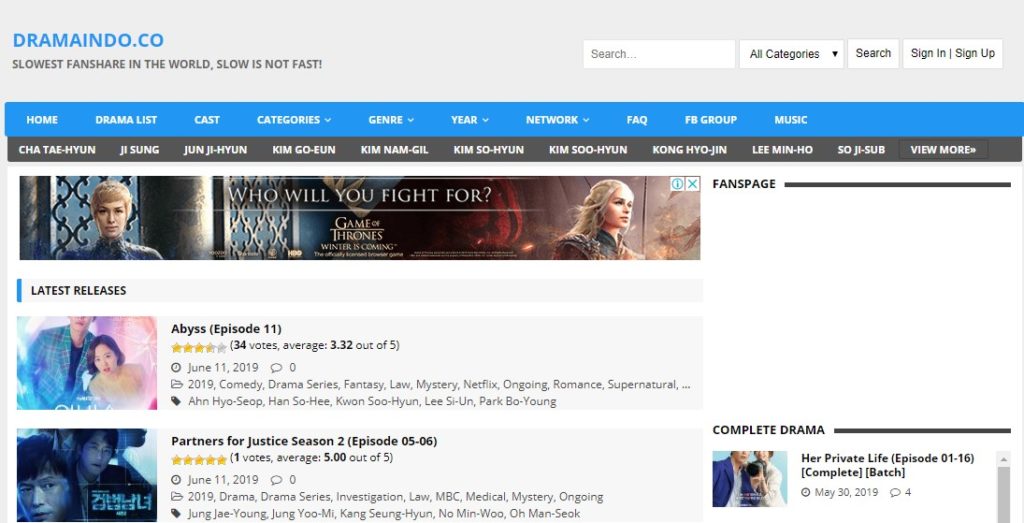Click tag icon for Partners for Justice cast
The height and width of the screenshot is (523, 1024).
(176, 513)
